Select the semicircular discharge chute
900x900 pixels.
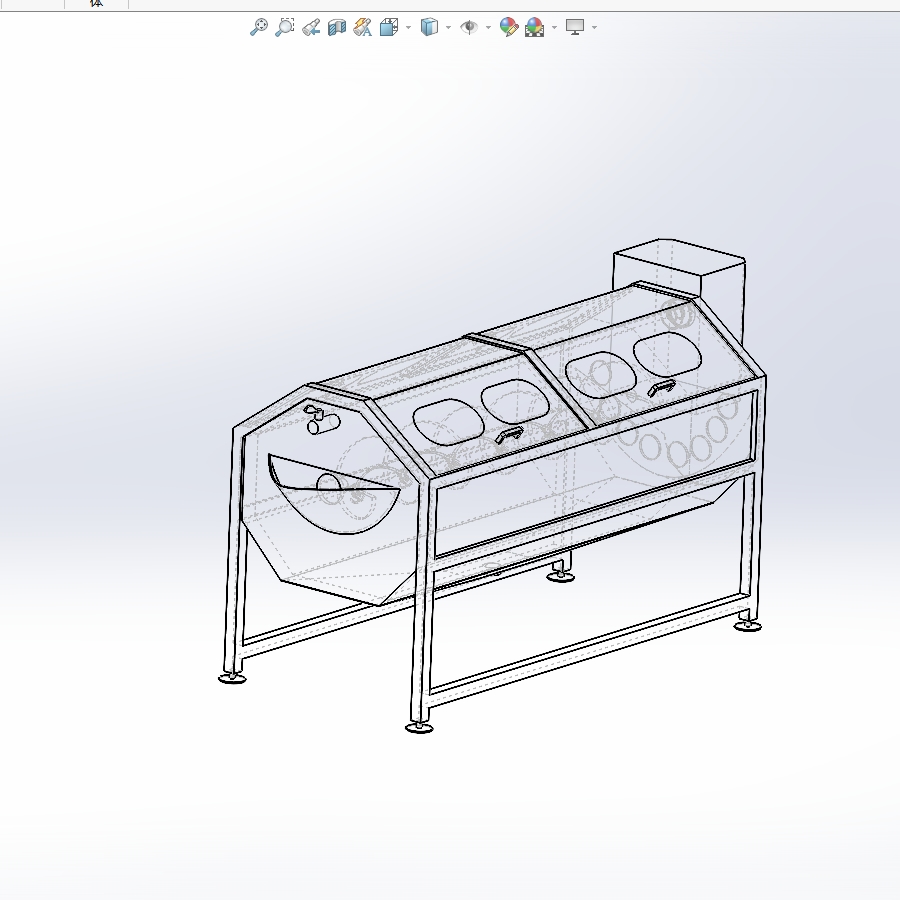coord(333,494)
